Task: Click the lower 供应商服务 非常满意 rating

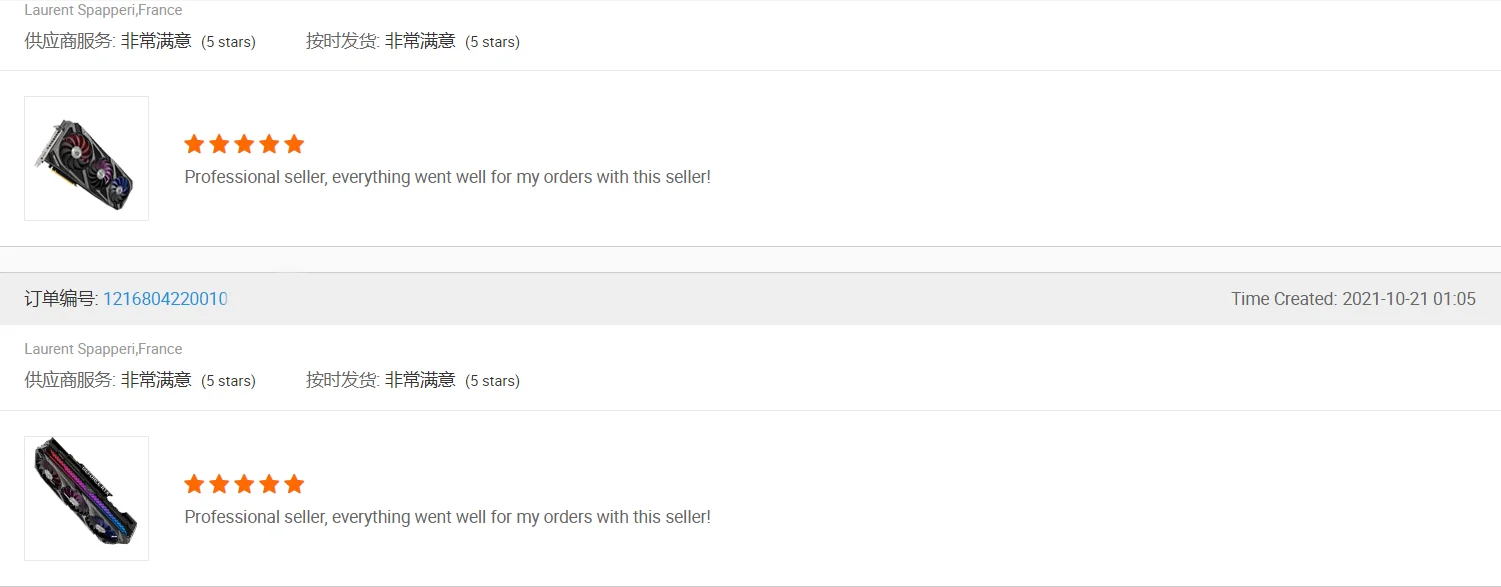Action: tap(108, 380)
